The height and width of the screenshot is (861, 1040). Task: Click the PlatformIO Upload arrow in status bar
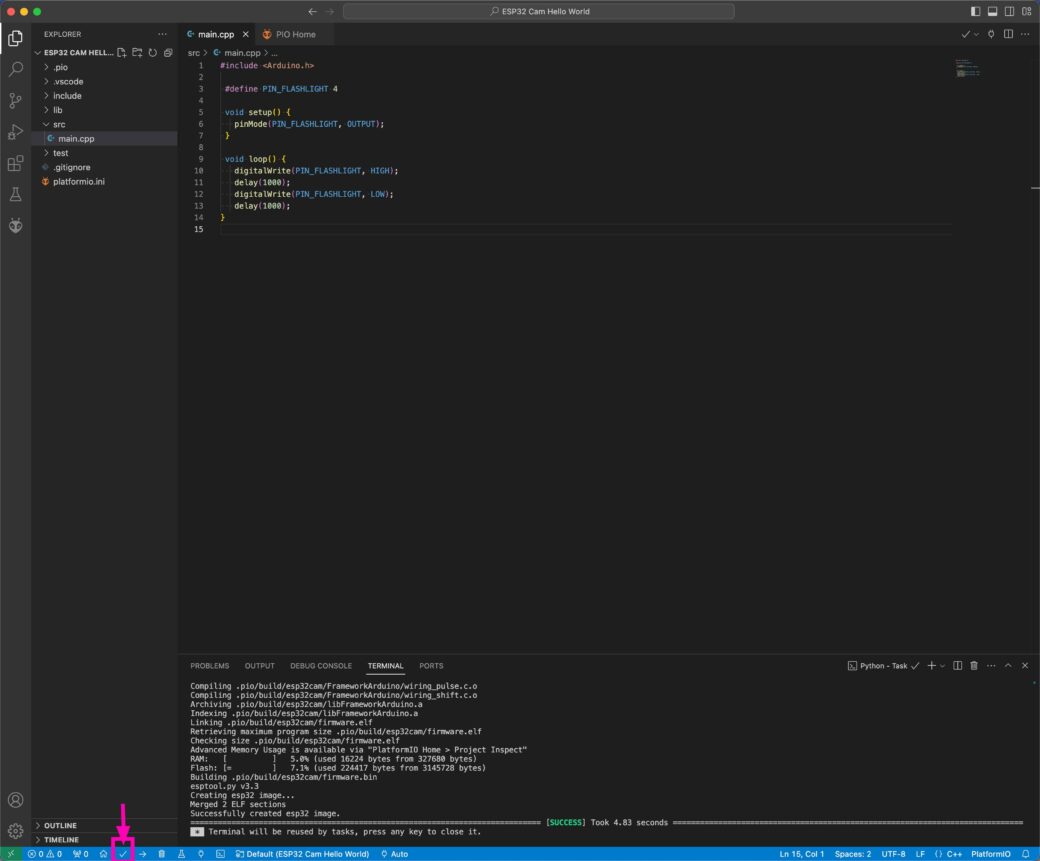tap(143, 854)
